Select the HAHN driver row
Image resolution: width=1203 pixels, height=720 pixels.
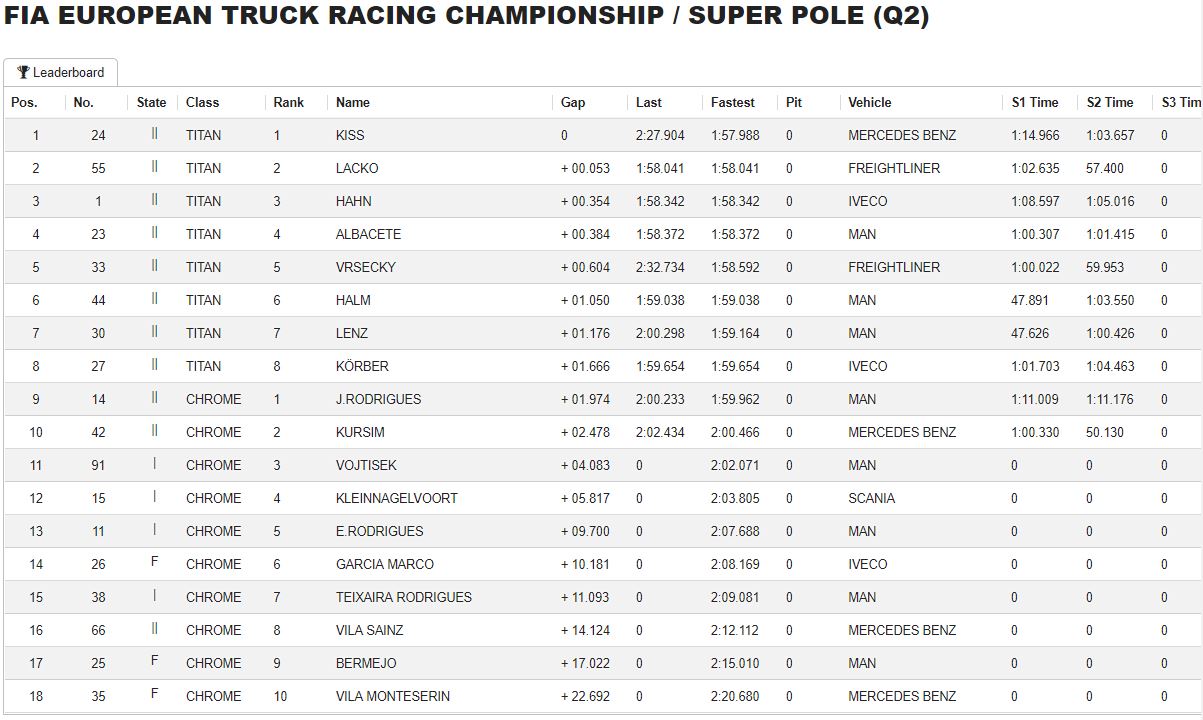603,201
